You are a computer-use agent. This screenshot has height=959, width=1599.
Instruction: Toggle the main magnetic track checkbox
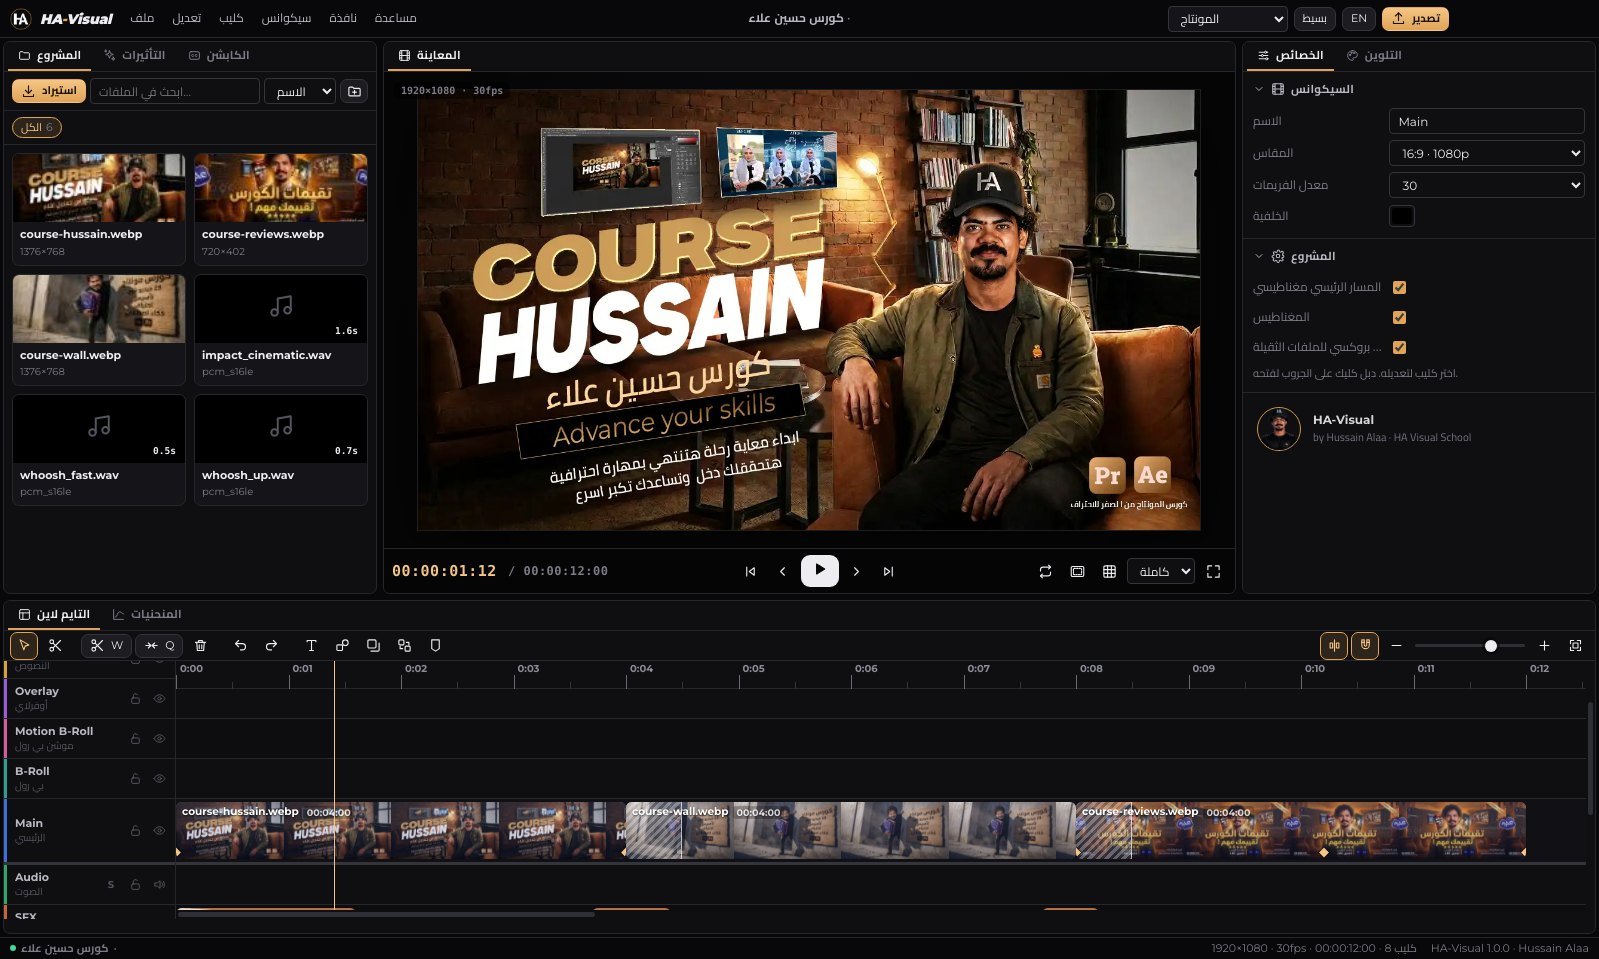(1399, 287)
